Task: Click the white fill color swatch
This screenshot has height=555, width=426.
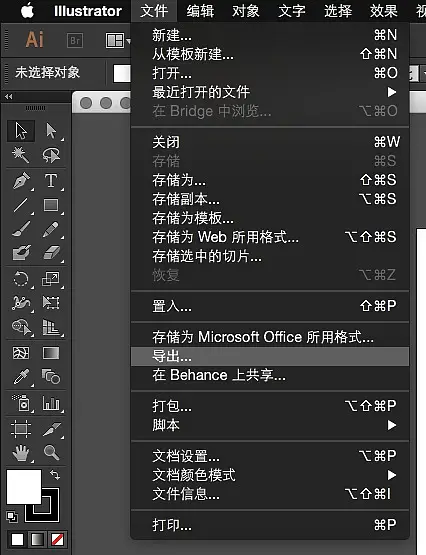Action: click(24, 487)
